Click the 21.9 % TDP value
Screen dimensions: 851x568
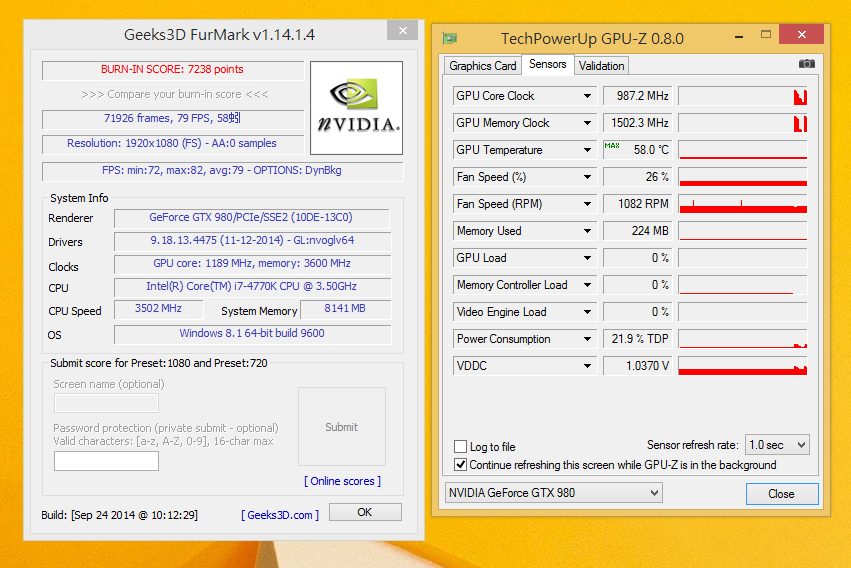[x=638, y=339]
